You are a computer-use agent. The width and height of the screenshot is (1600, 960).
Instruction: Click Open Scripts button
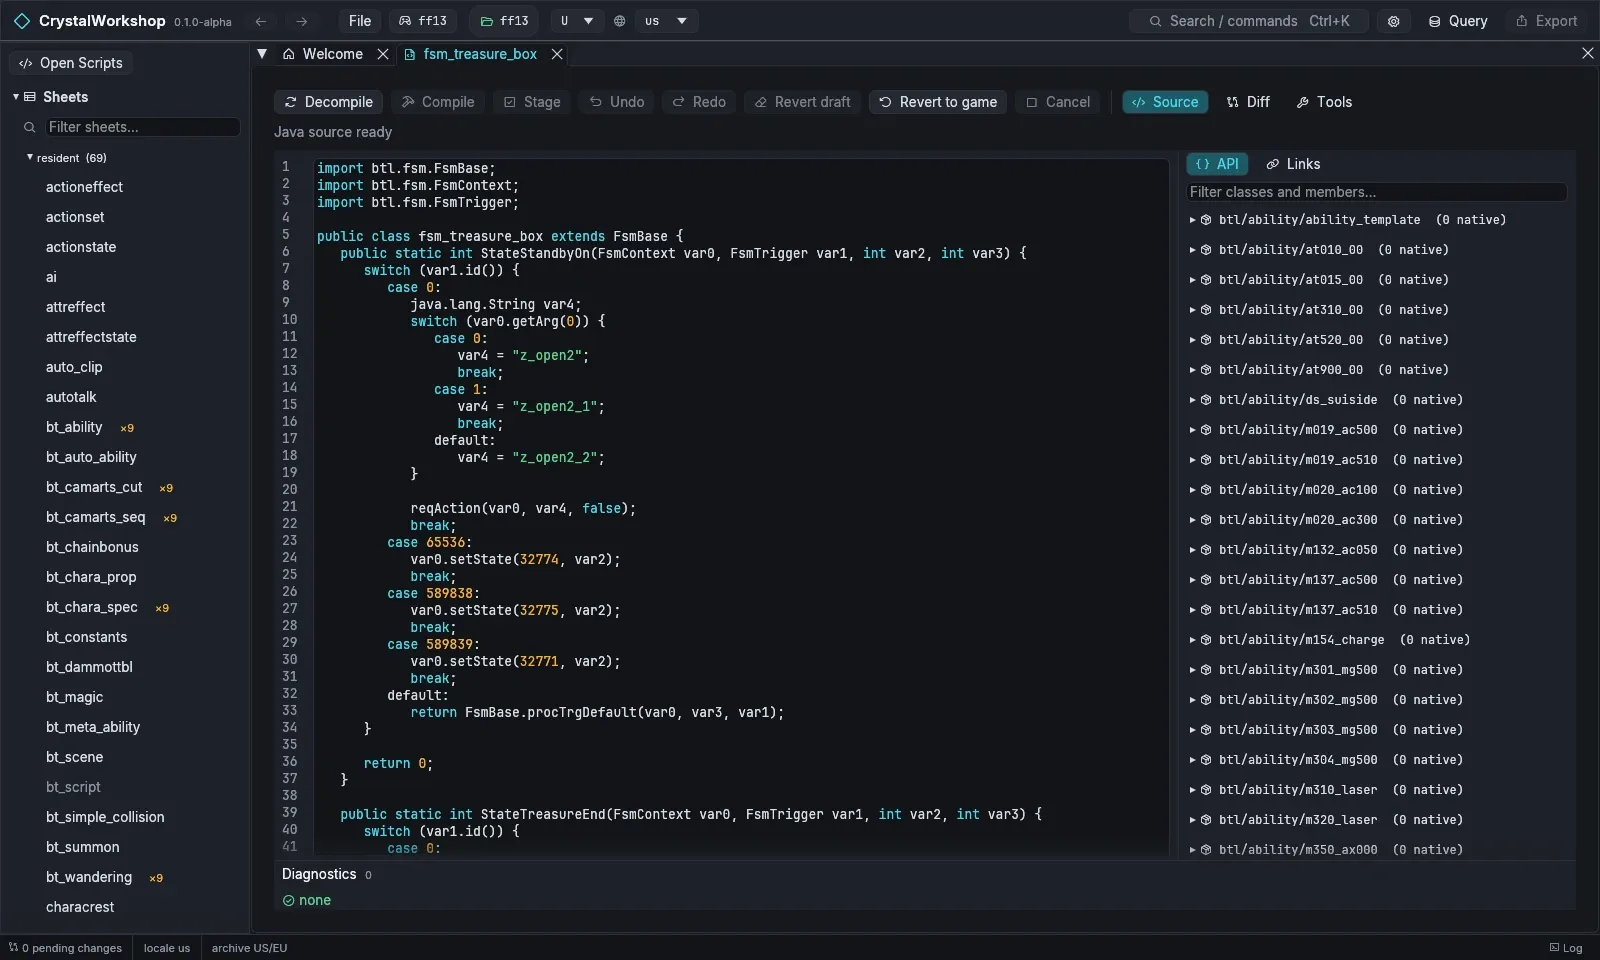tap(71, 63)
